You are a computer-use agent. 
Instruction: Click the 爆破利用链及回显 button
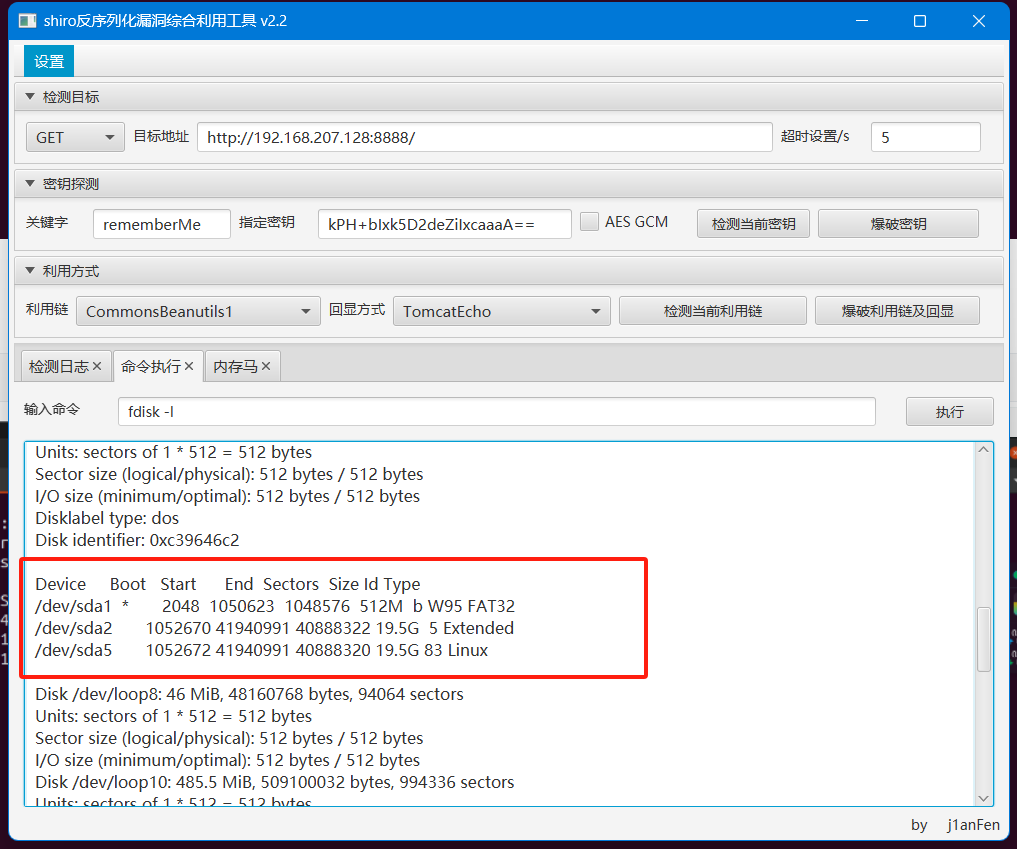(898, 311)
